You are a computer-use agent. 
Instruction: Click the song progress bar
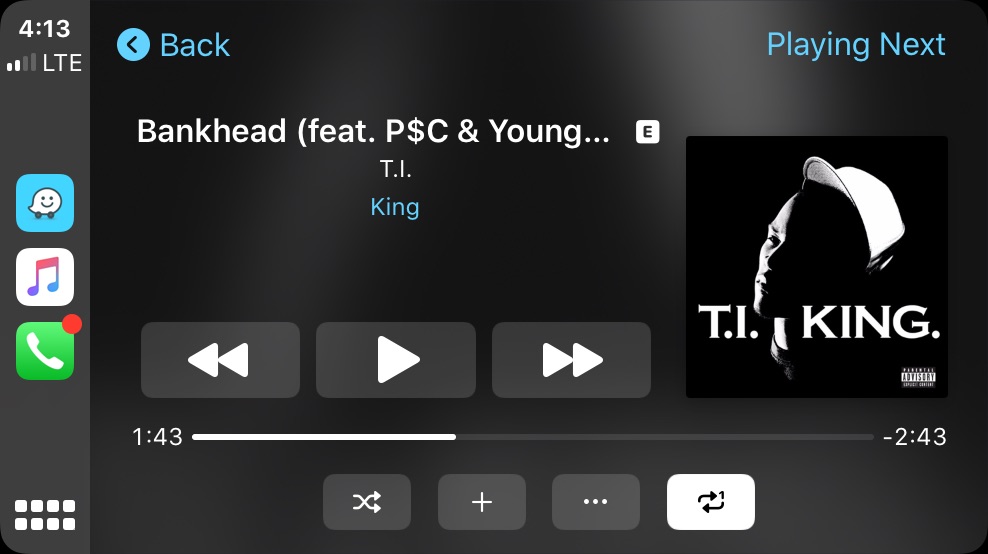[x=532, y=437]
